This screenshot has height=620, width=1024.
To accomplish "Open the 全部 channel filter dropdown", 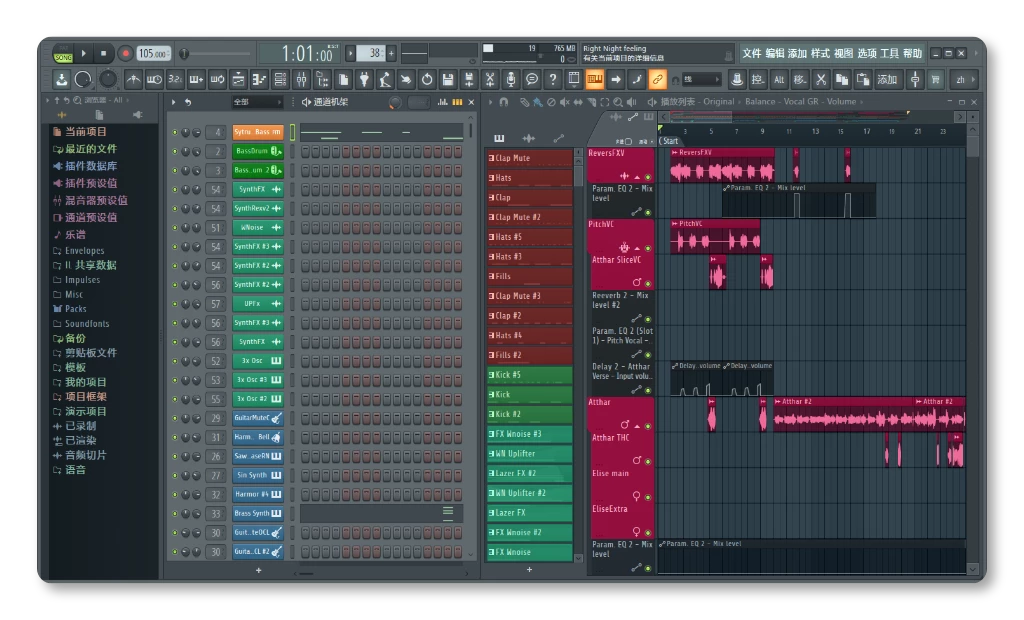I will pos(257,102).
